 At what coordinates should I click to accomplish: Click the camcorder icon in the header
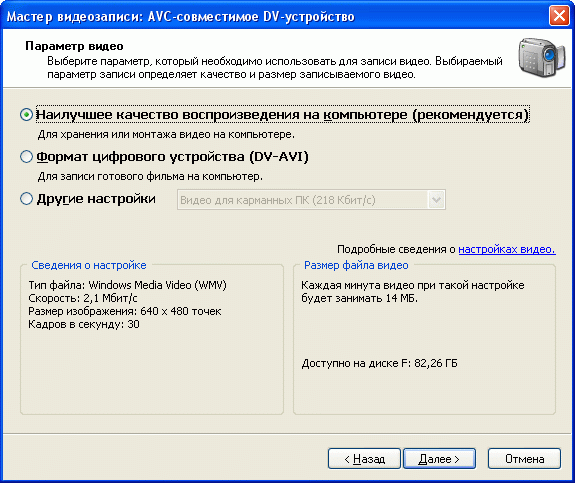pos(542,57)
